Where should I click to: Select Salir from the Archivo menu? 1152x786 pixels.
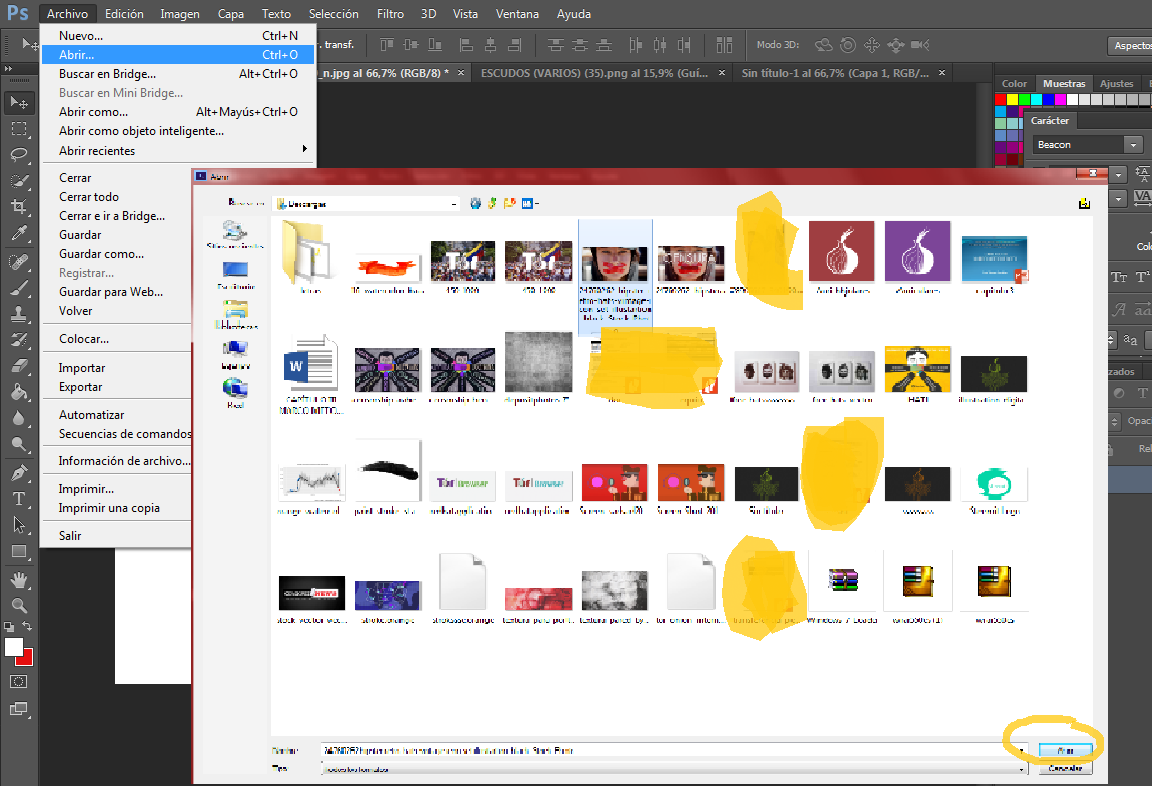click(118, 536)
